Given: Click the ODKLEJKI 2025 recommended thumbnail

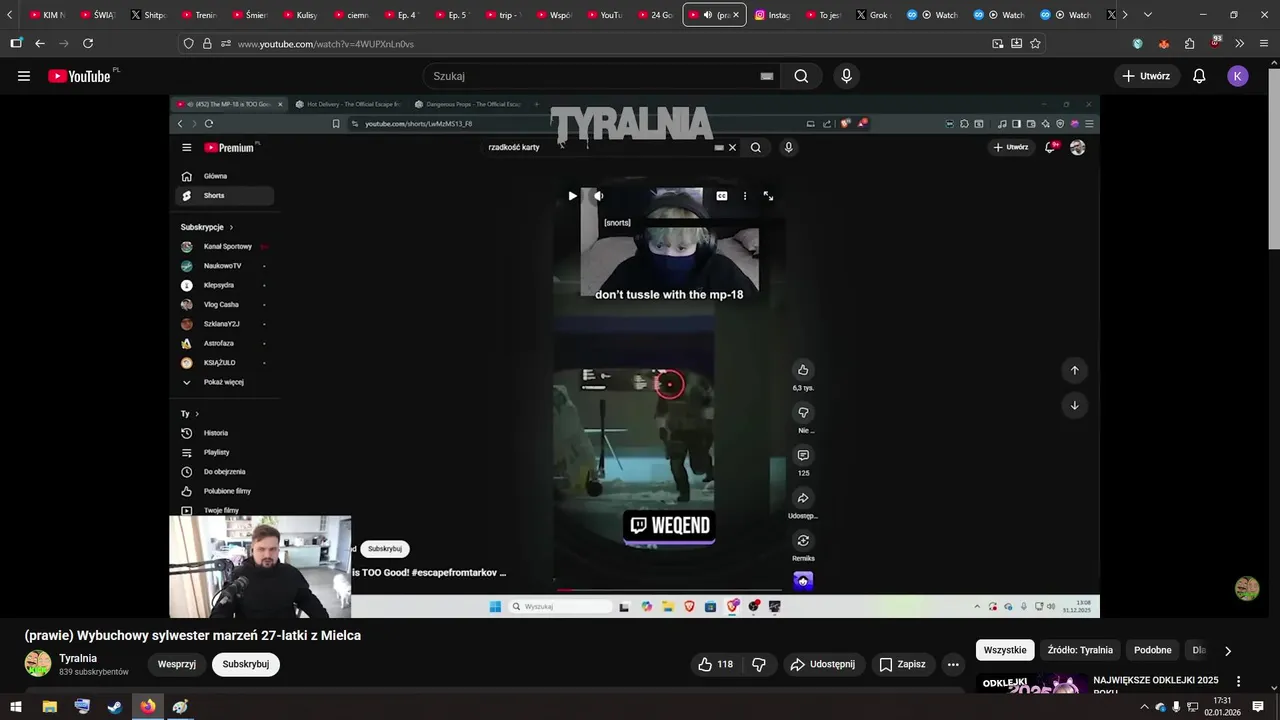Looking at the screenshot, I should [x=1030, y=685].
